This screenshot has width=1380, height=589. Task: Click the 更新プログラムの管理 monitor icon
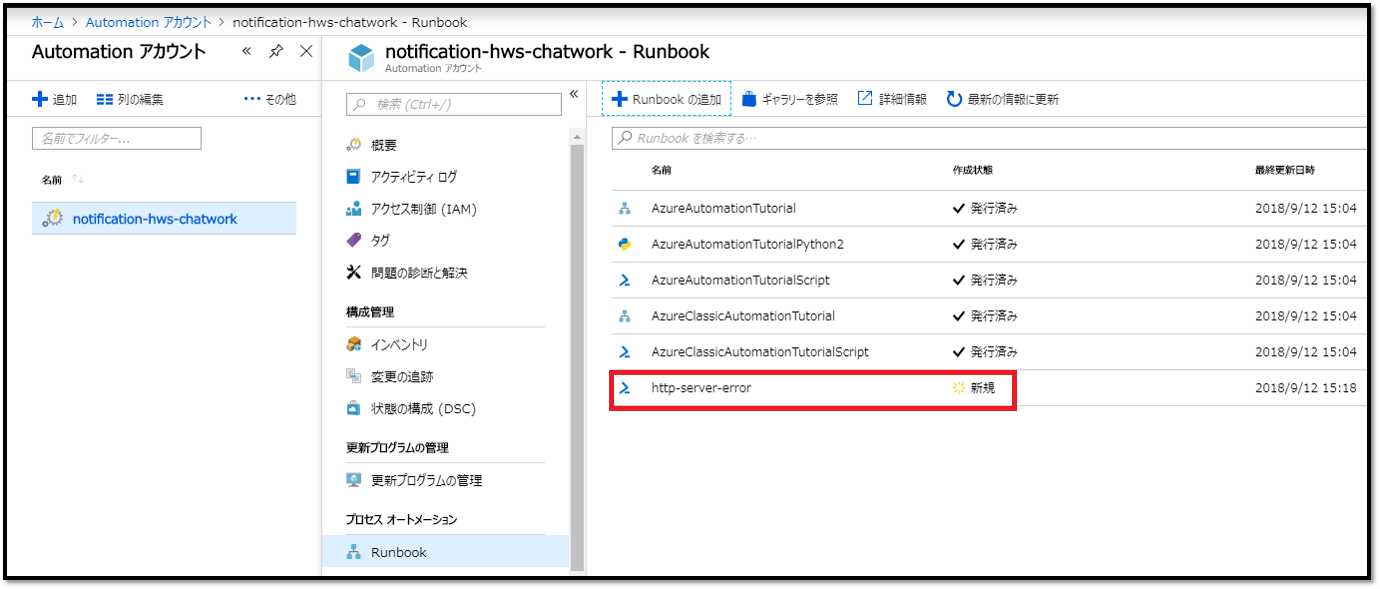pos(353,481)
